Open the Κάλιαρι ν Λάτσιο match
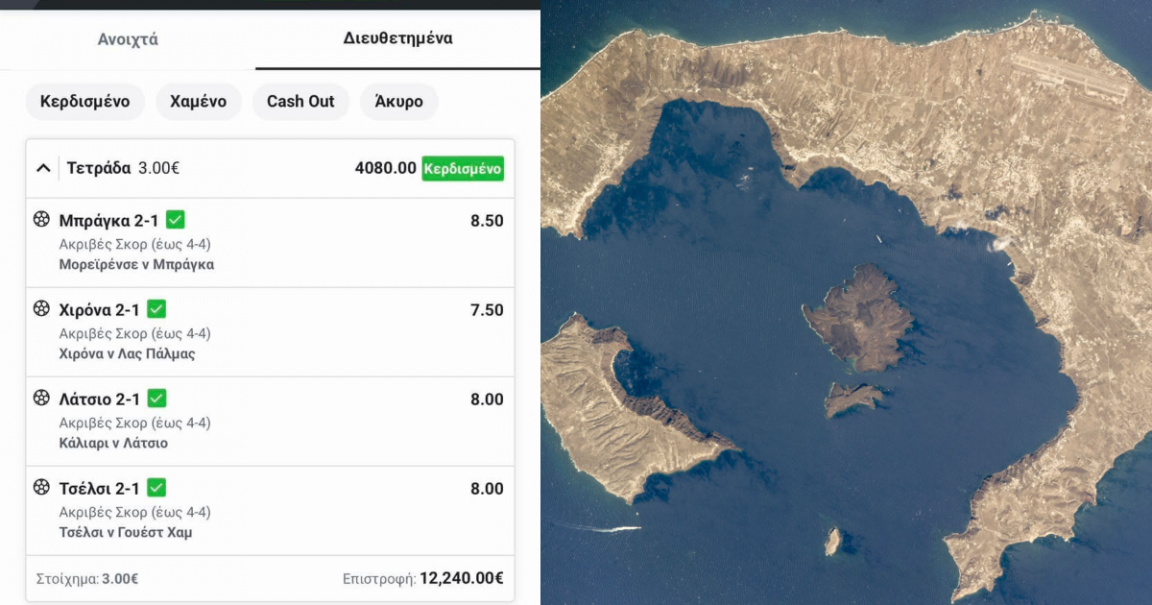This screenshot has width=1152, height=605. [x=113, y=443]
